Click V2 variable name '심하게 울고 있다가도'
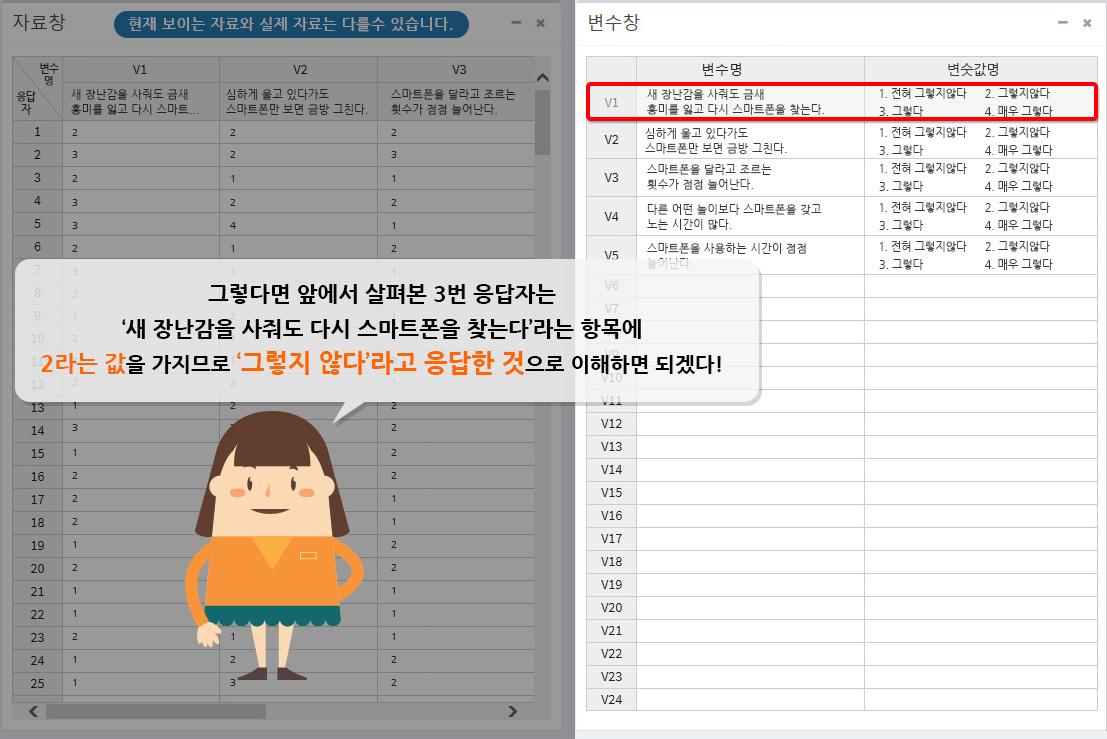The image size is (1107, 739). [696, 133]
